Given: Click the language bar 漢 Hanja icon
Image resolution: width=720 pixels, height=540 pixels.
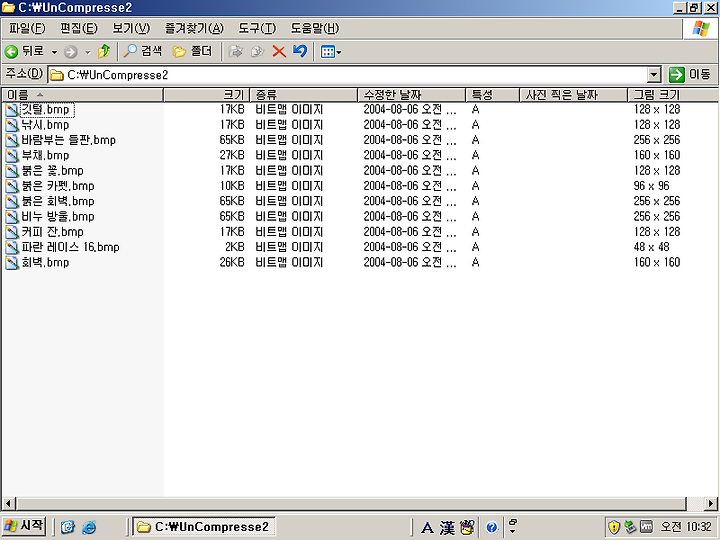Looking at the screenshot, I should click(447, 528).
